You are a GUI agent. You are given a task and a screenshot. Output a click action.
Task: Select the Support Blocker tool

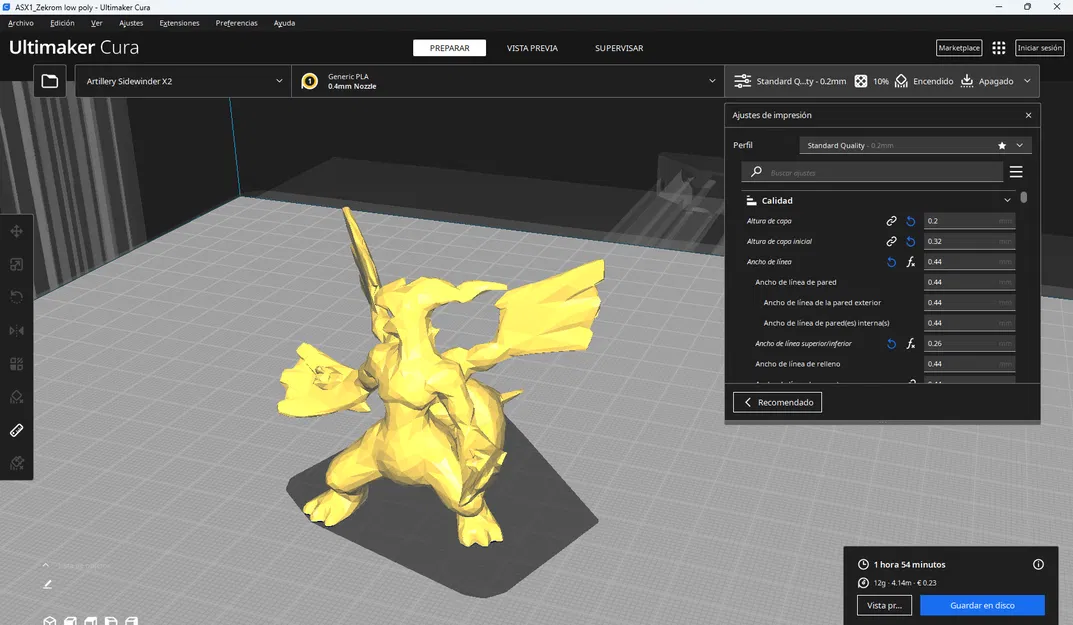click(x=16, y=396)
